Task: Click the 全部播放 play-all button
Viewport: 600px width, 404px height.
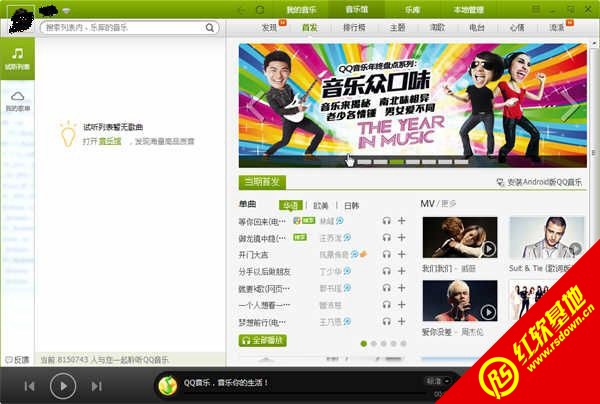Action: point(262,340)
